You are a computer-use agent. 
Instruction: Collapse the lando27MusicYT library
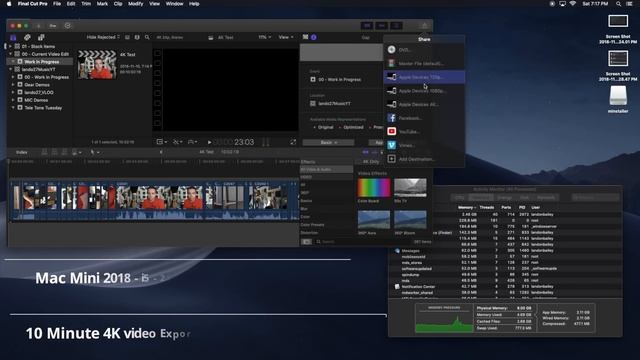(x=10, y=69)
